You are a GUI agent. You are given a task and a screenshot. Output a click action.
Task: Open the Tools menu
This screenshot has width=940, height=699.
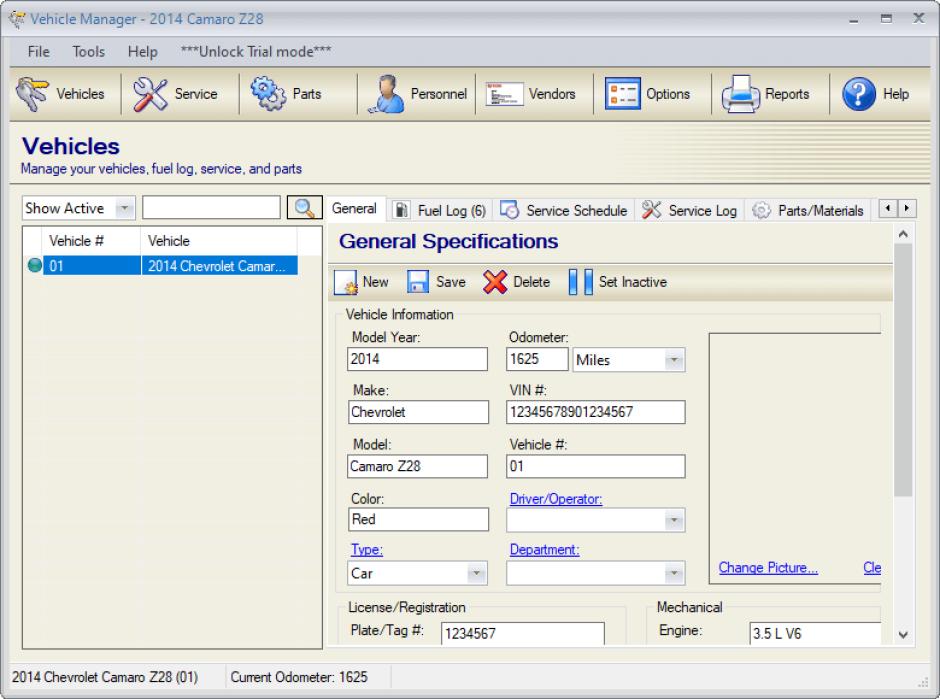(x=89, y=52)
